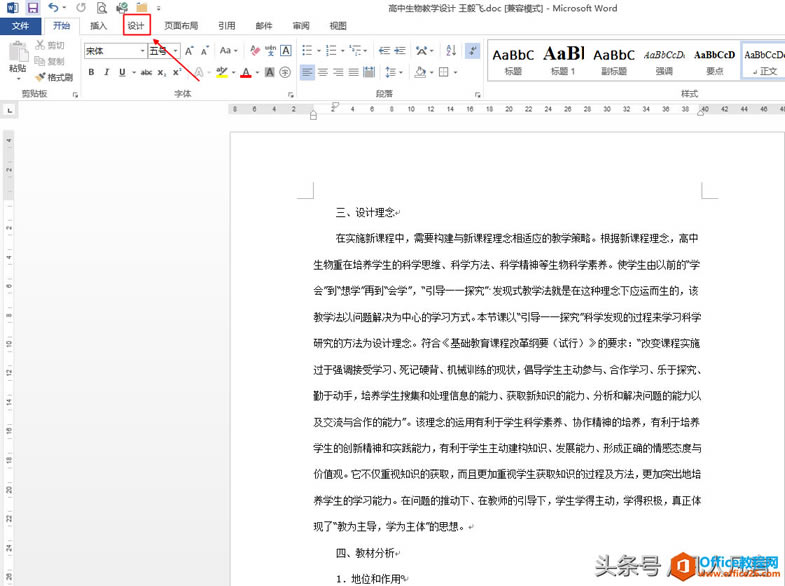Image resolution: width=785 pixels, height=586 pixels.
Task: Click 复制 (Copy) in the clipboard group
Action: point(50,61)
